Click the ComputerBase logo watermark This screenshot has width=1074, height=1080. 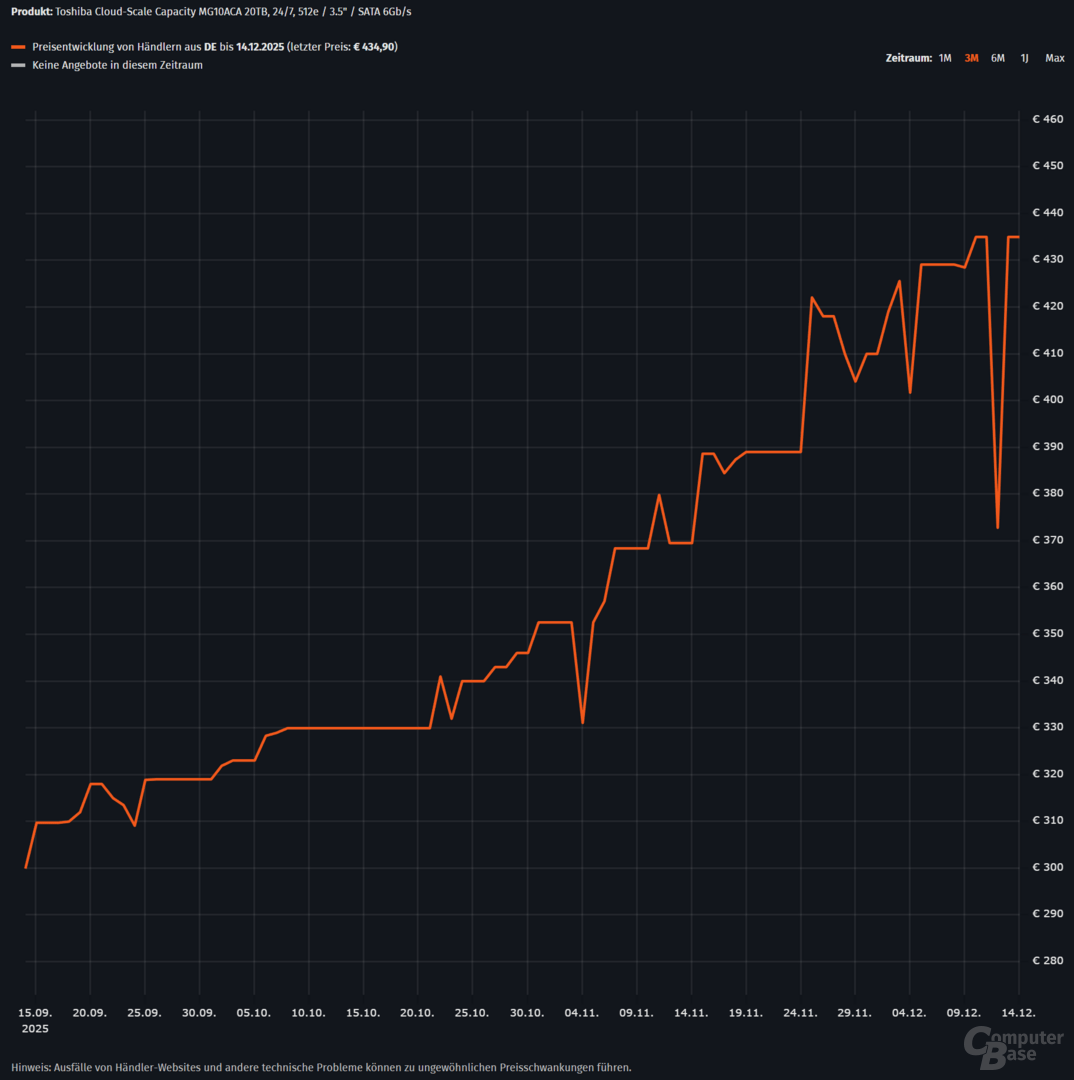pos(1013,1045)
